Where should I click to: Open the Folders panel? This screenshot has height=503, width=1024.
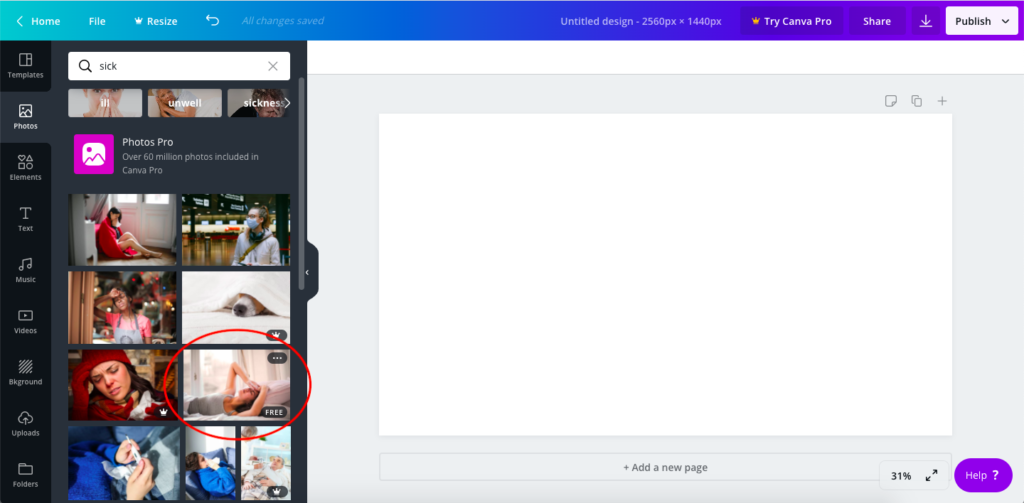[x=25, y=474]
